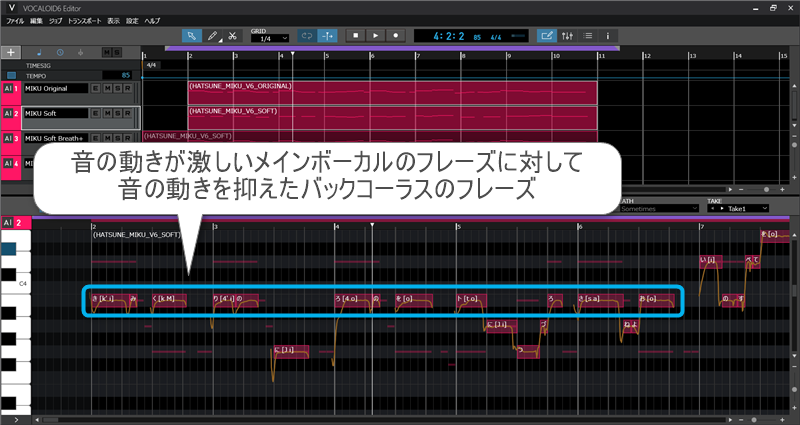Toggle the clock tempo icon in track header
The width and height of the screenshot is (800, 425).
tap(60, 53)
